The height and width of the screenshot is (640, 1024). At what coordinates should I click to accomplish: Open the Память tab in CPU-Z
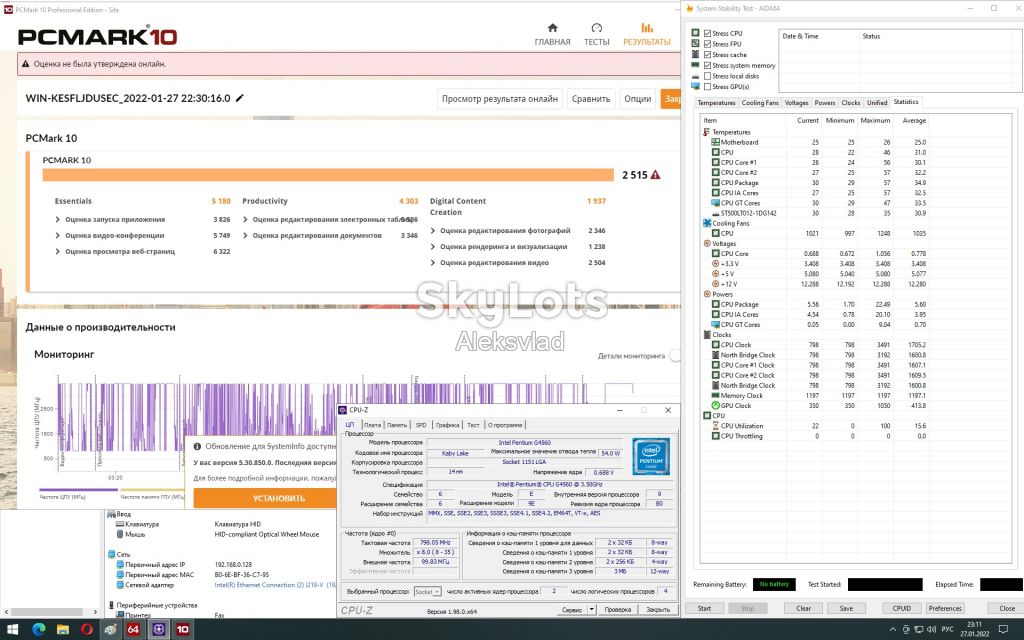(x=396, y=424)
